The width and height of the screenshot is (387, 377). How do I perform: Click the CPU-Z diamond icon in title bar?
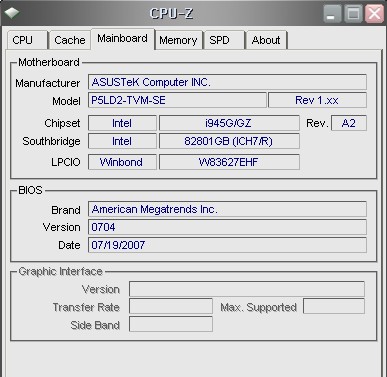[x=11, y=13]
